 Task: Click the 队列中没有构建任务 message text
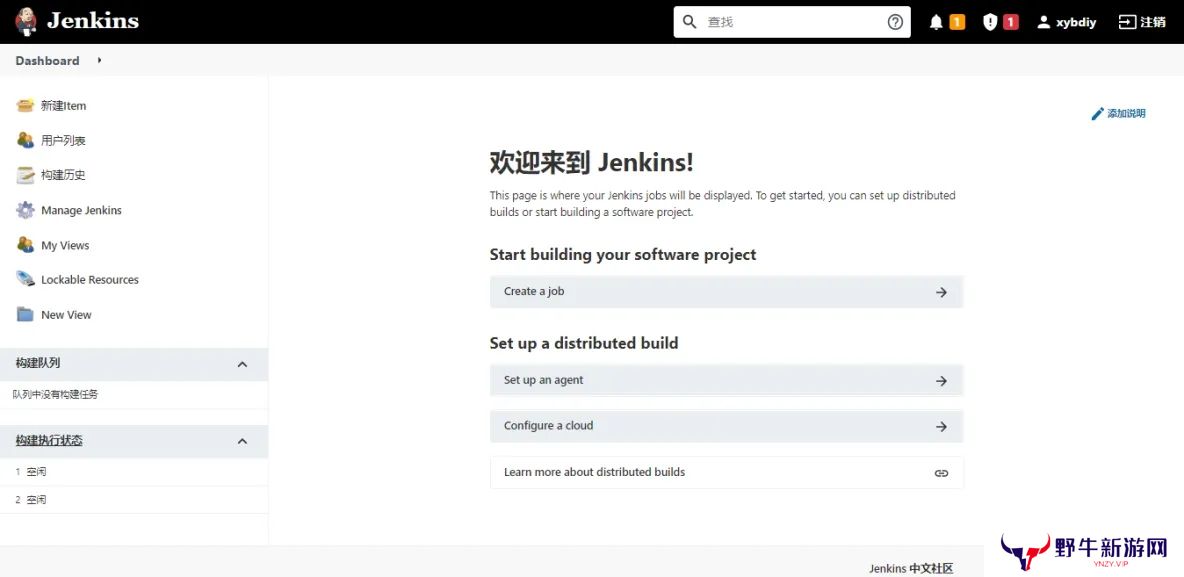pos(55,394)
